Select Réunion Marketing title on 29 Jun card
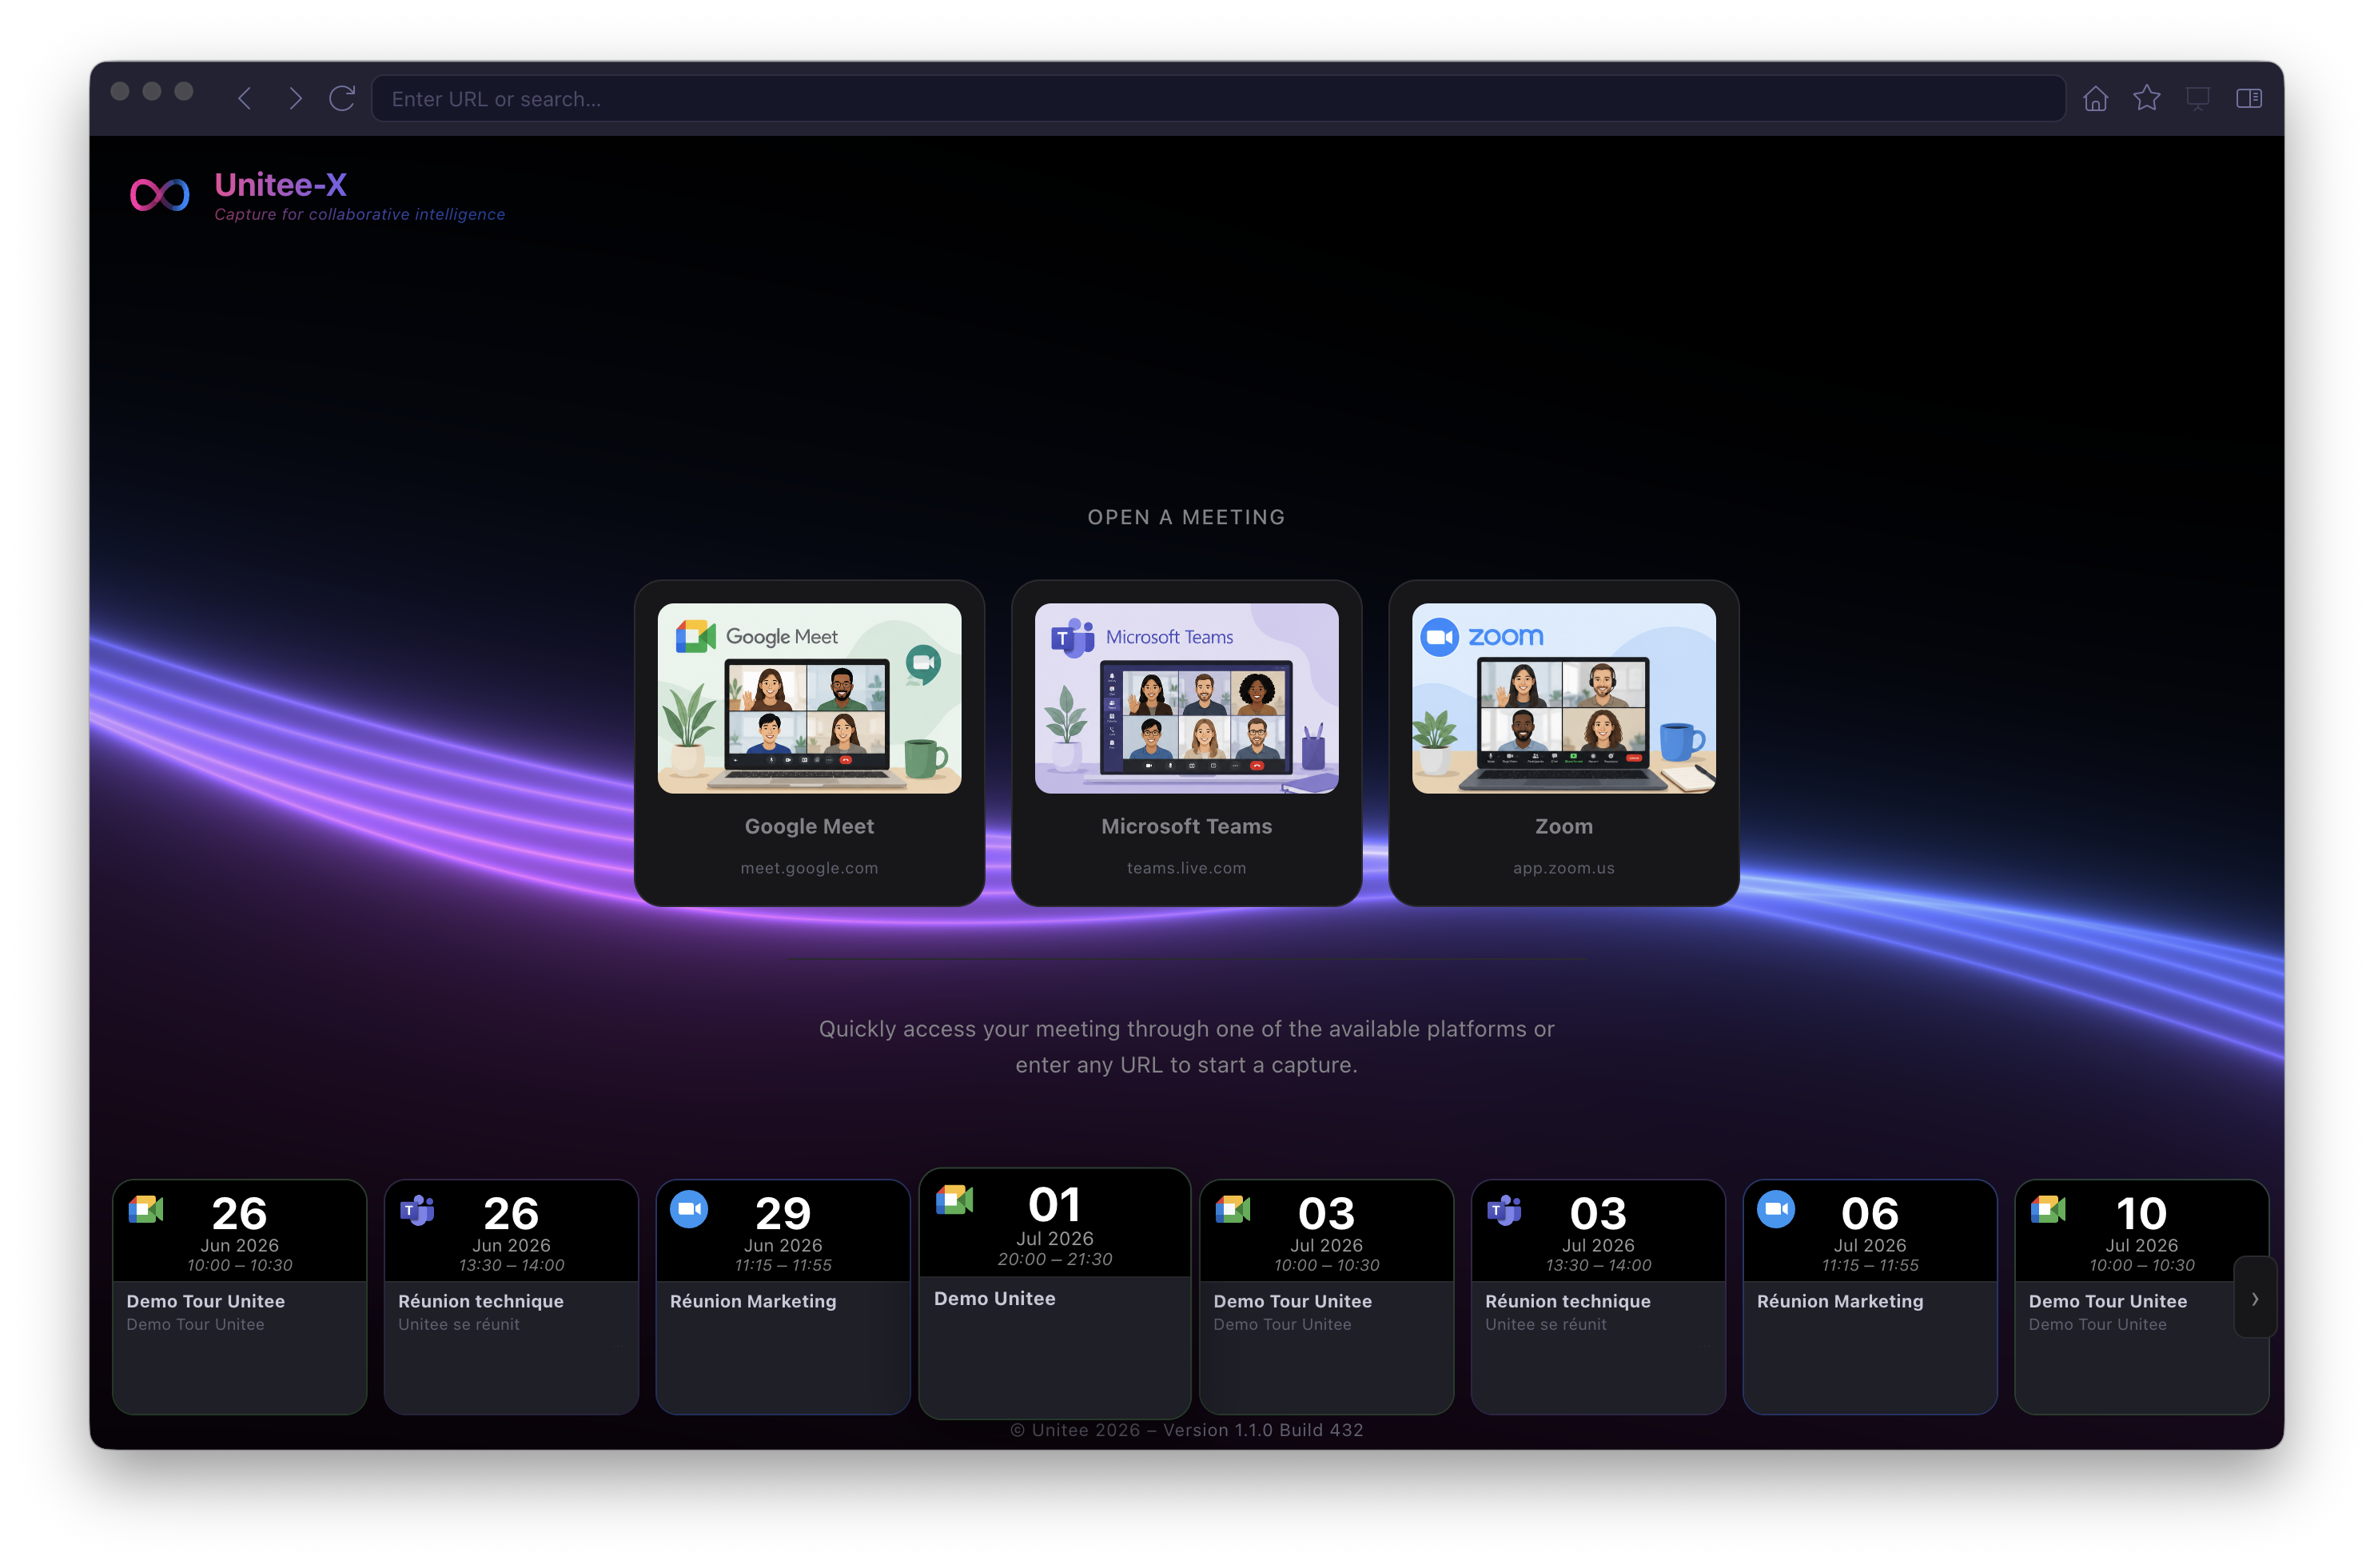 pyautogui.click(x=753, y=1301)
